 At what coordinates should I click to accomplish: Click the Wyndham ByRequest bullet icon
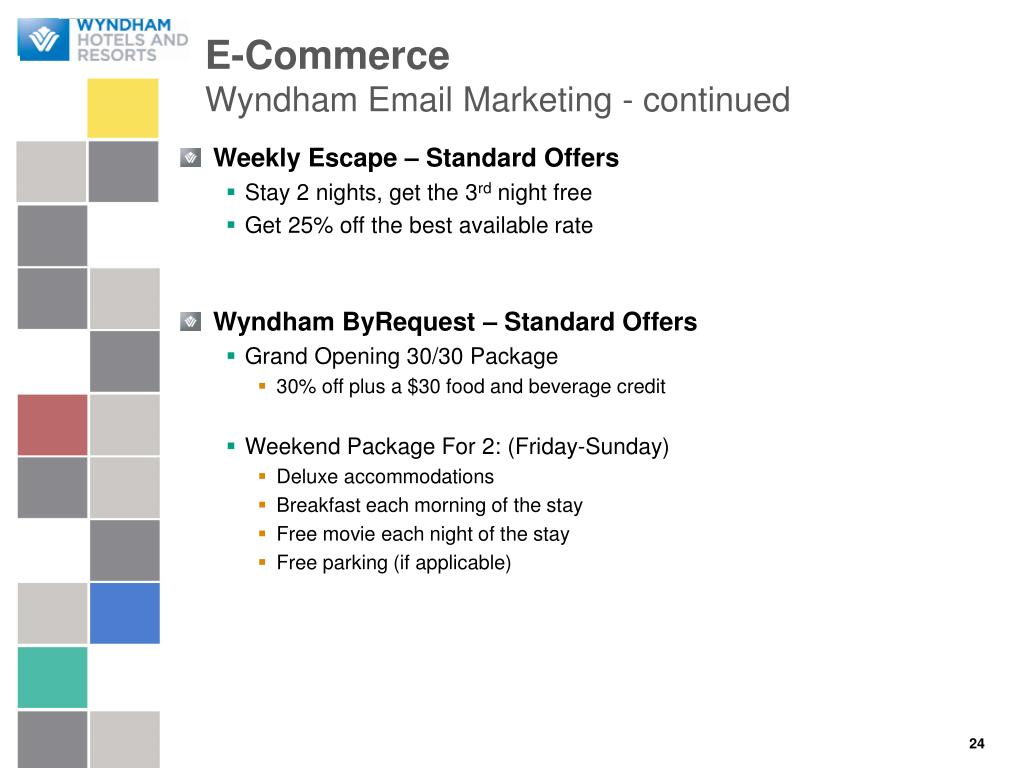point(191,321)
